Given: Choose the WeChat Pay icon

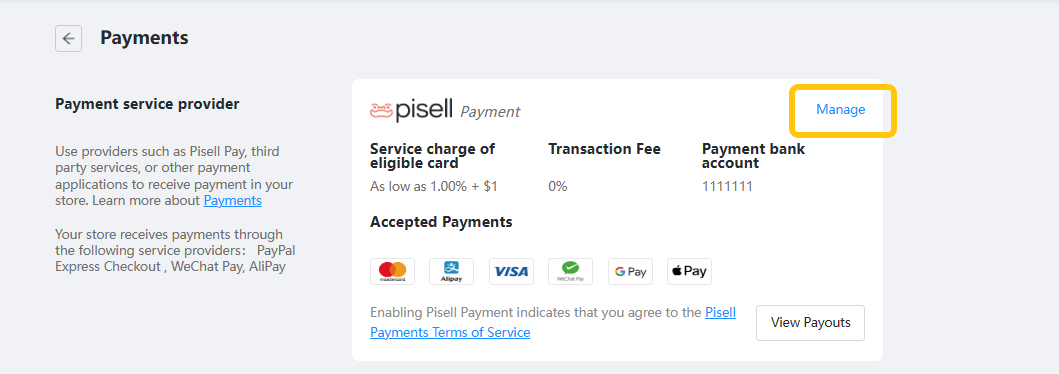Looking at the screenshot, I should pos(570,271).
